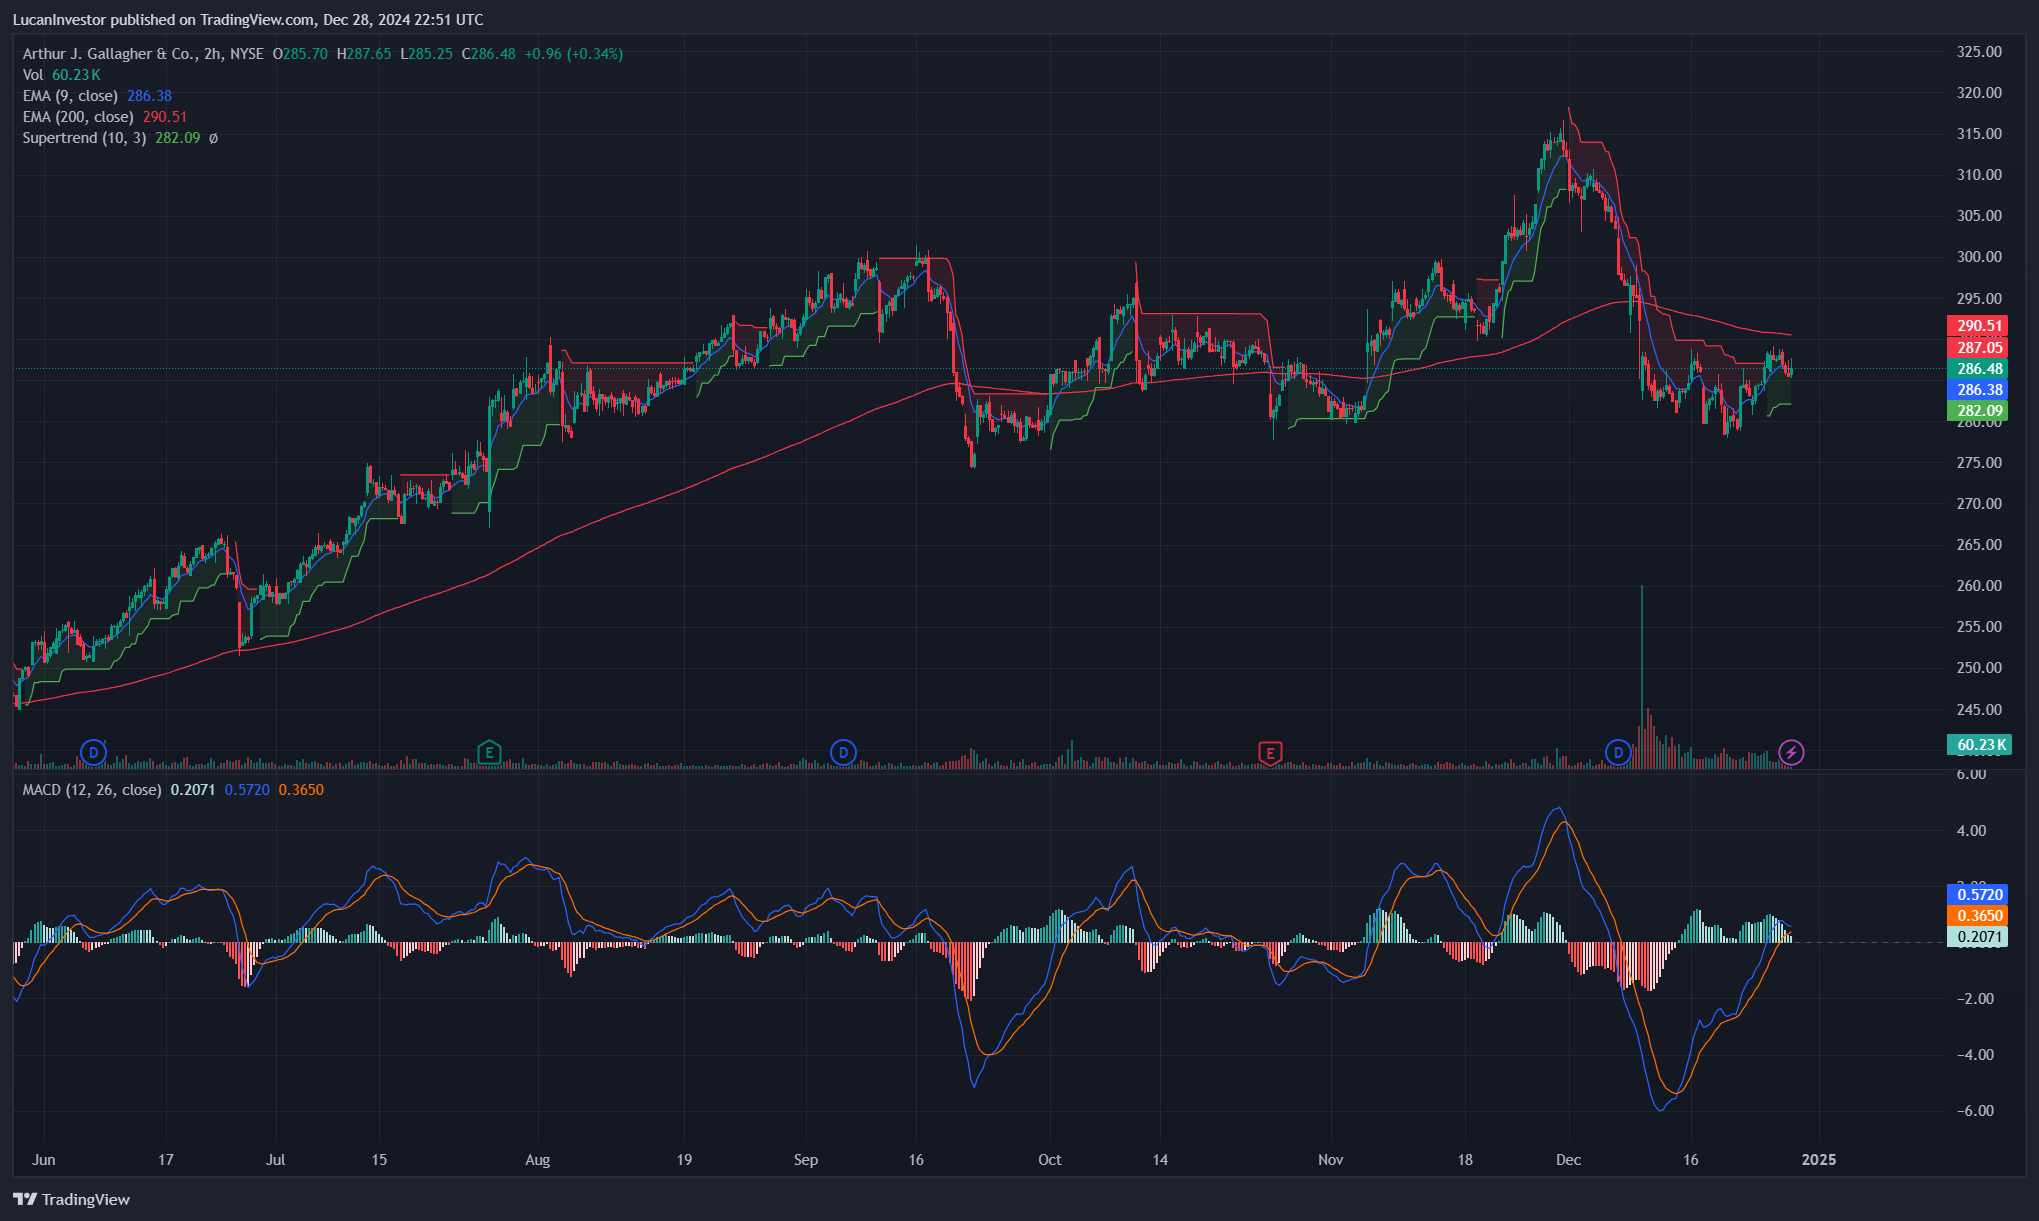Click the Oct label on time axis

pos(1050,1160)
